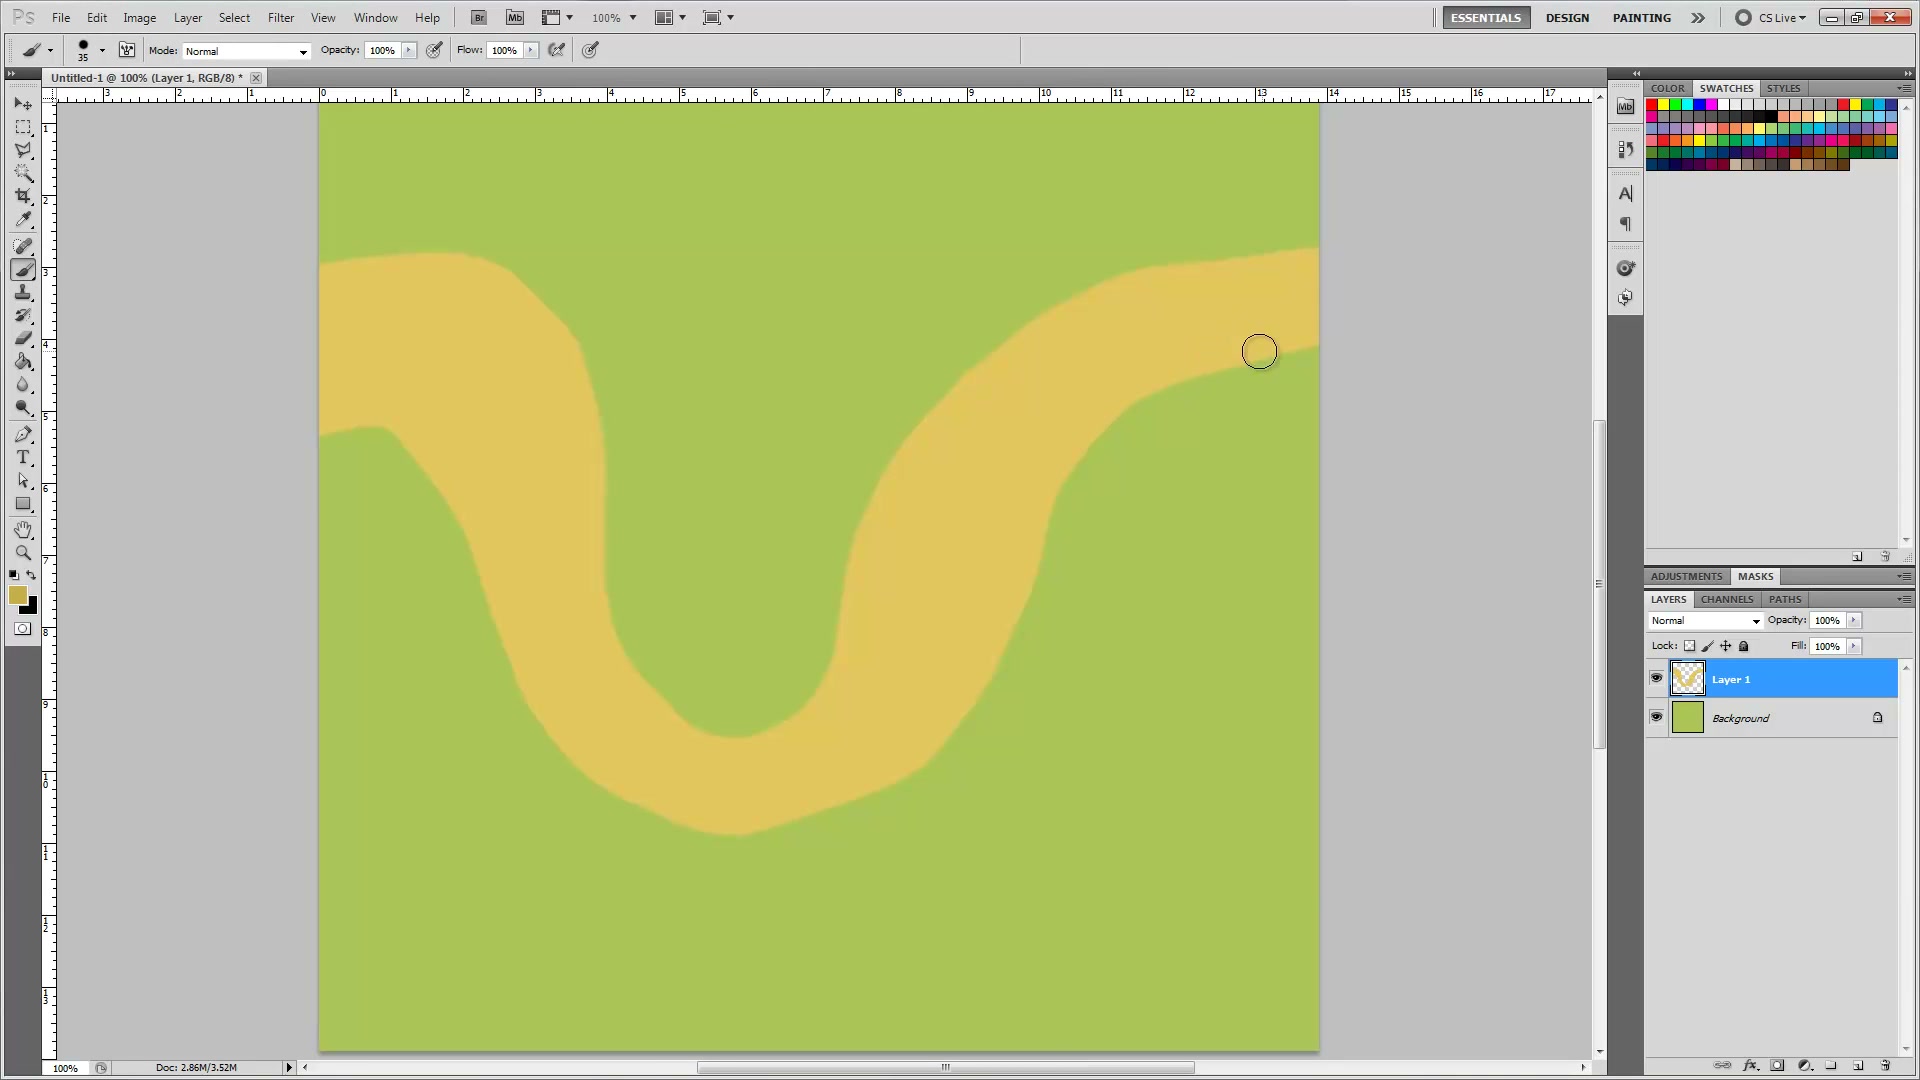Switch to the Color tab
The image size is (1920, 1080).
tap(1668, 89)
